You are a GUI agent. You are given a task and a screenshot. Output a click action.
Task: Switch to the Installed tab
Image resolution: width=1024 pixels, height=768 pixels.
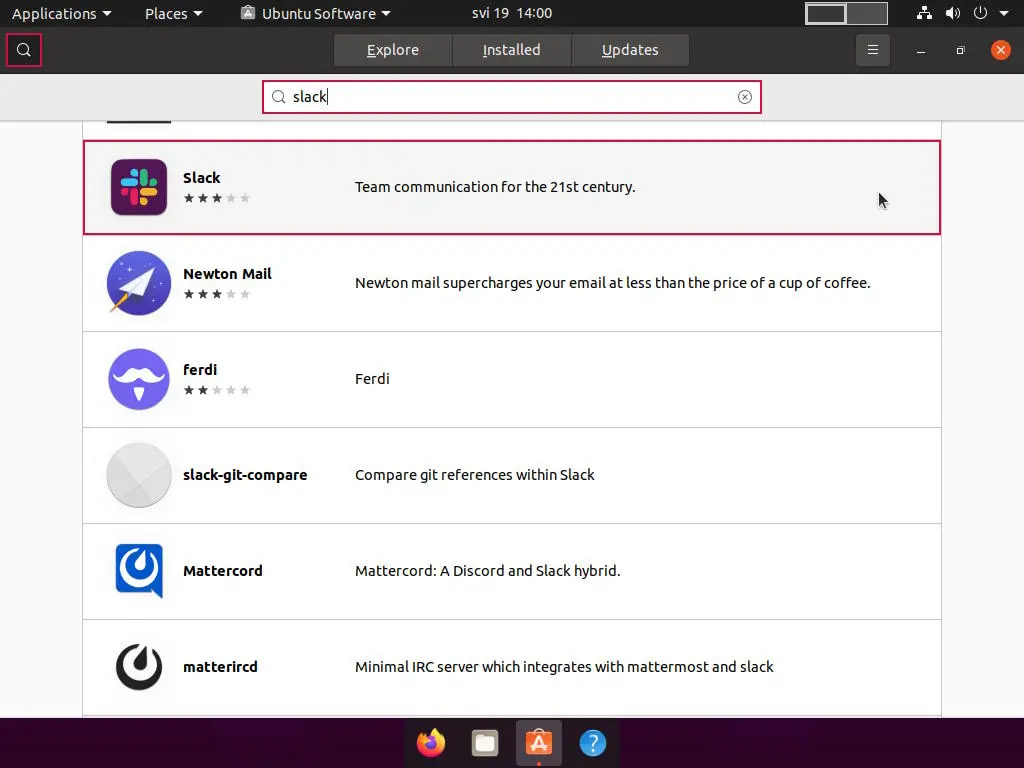tap(511, 50)
